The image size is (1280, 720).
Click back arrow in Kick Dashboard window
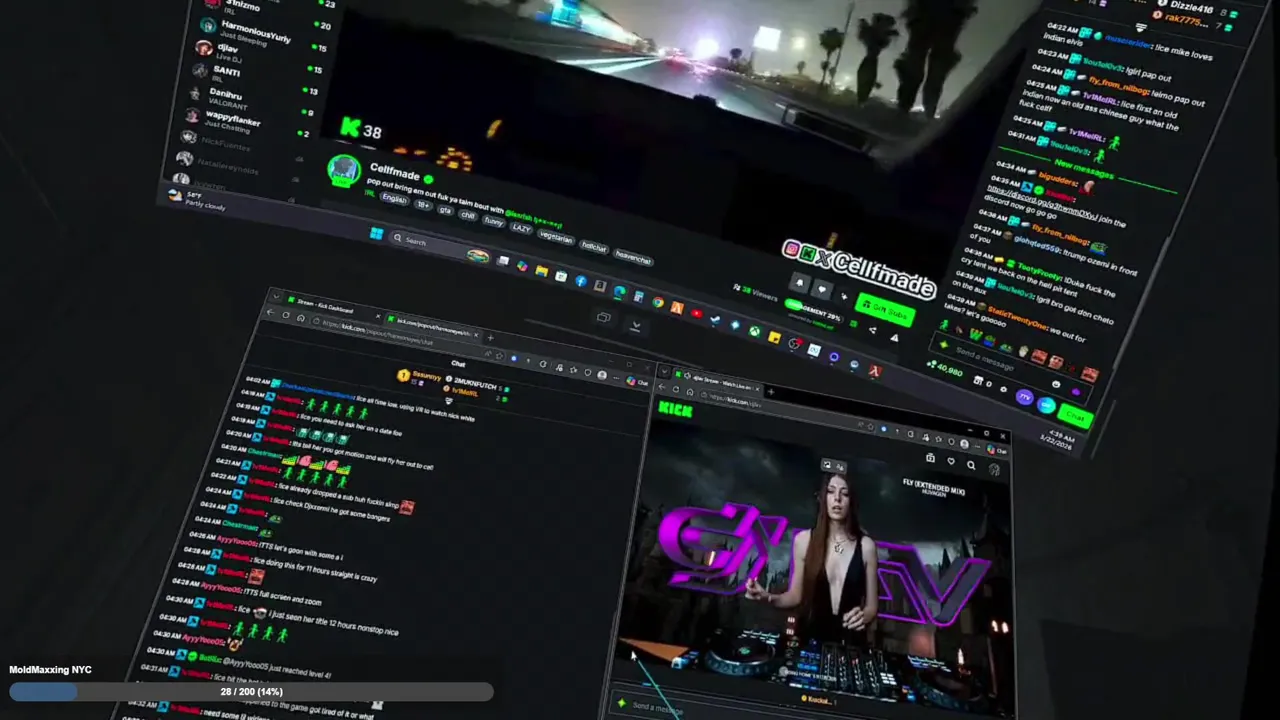pos(270,312)
